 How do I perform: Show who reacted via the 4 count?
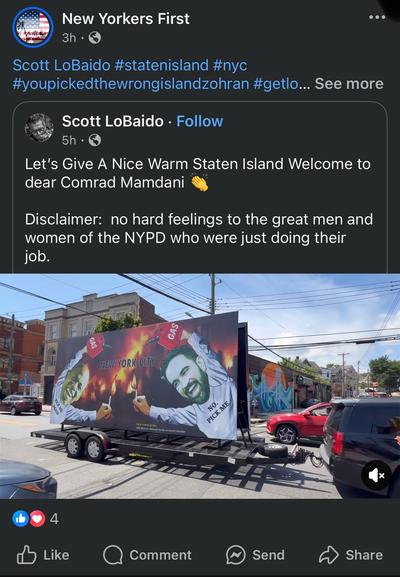[x=54, y=519]
